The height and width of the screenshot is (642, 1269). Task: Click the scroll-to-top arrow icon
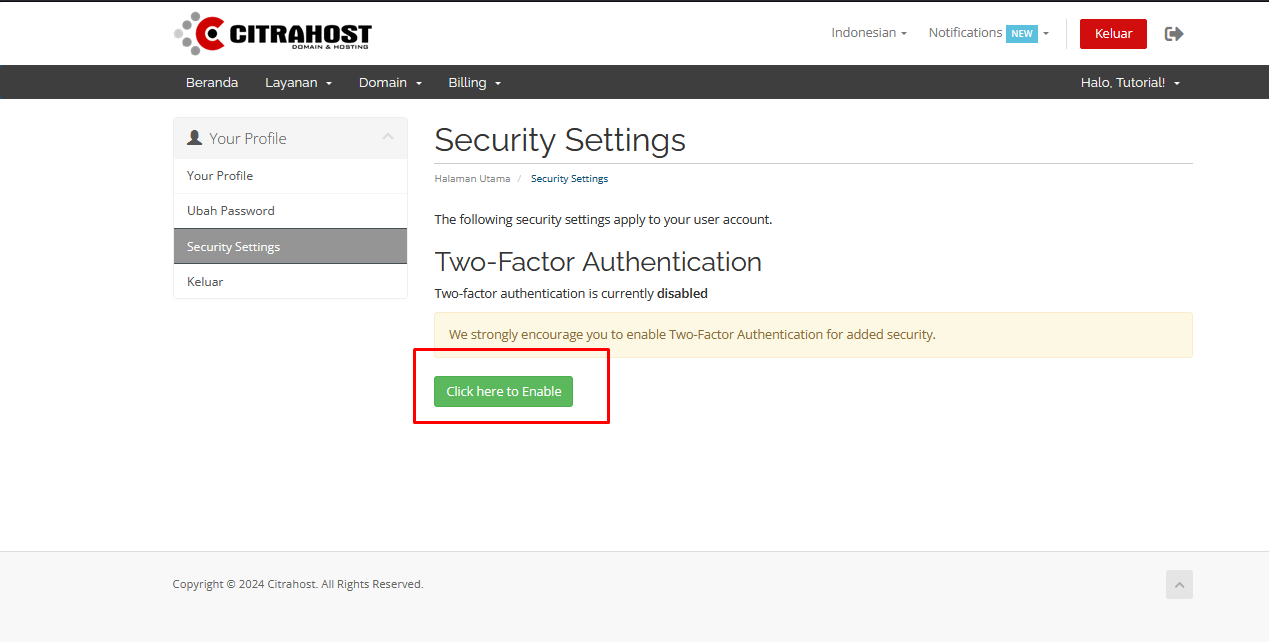coord(1179,585)
